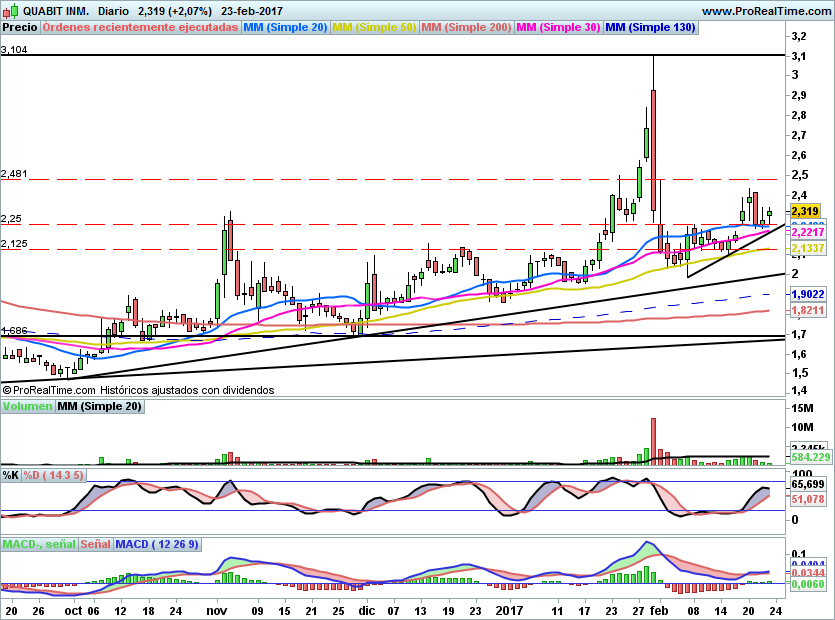Click the 1,686 support level label
835x620 pixels.
[14, 330]
